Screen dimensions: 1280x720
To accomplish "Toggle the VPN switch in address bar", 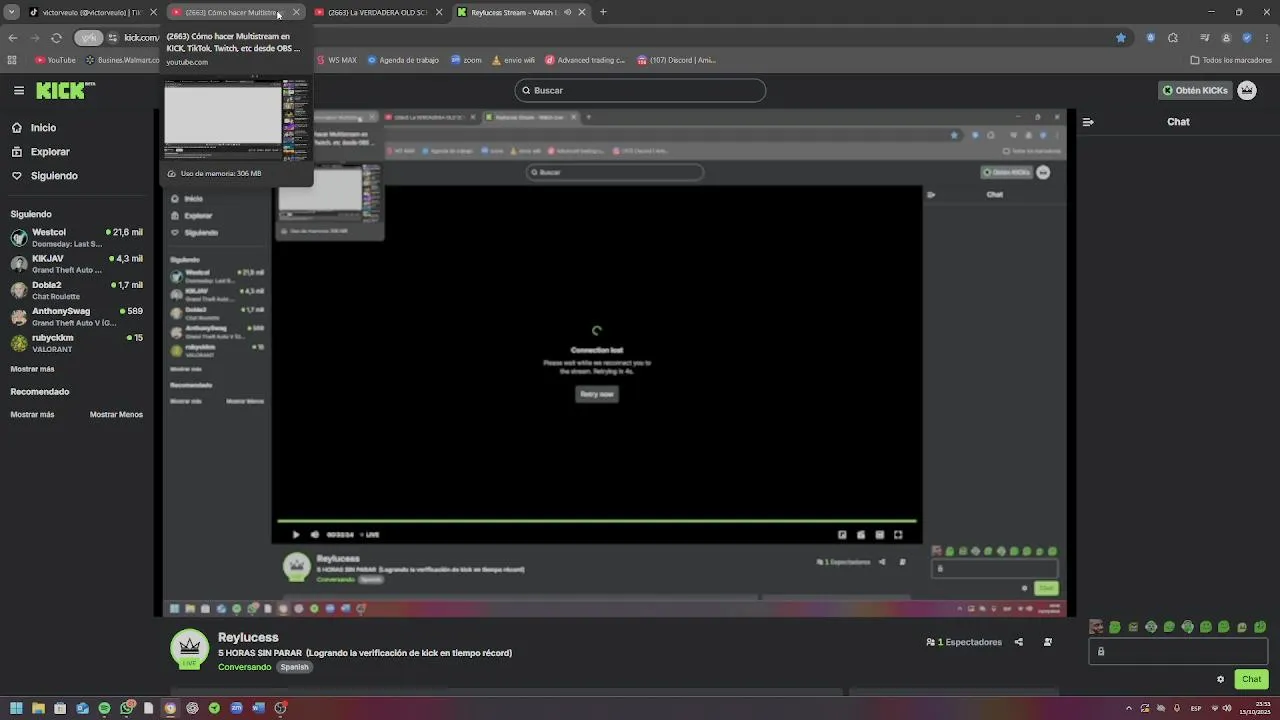I will tap(90, 37).
